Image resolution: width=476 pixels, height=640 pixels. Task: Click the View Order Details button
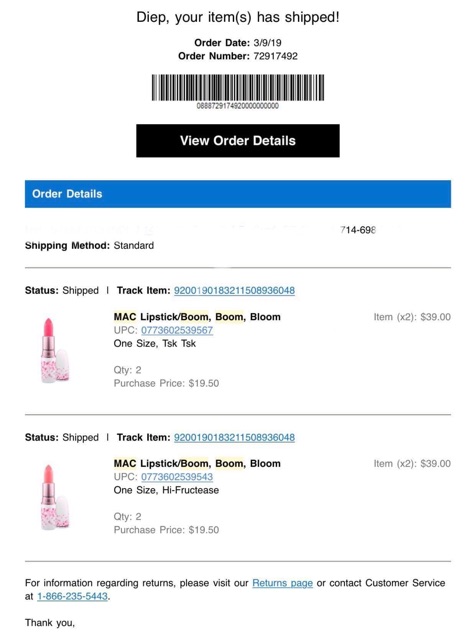coord(238,141)
